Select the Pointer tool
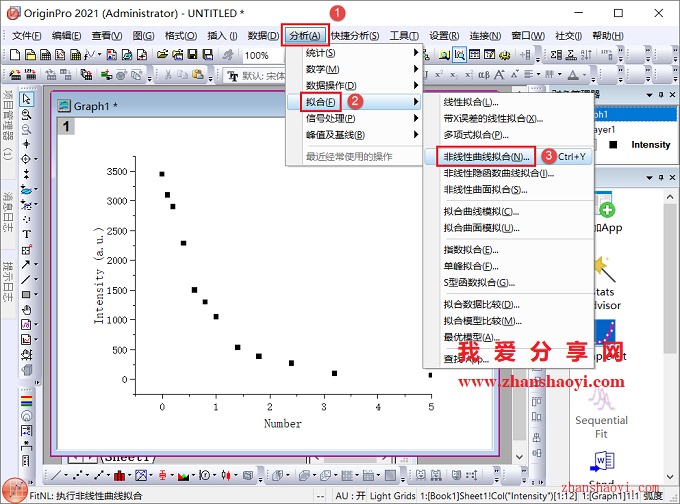 point(26,99)
